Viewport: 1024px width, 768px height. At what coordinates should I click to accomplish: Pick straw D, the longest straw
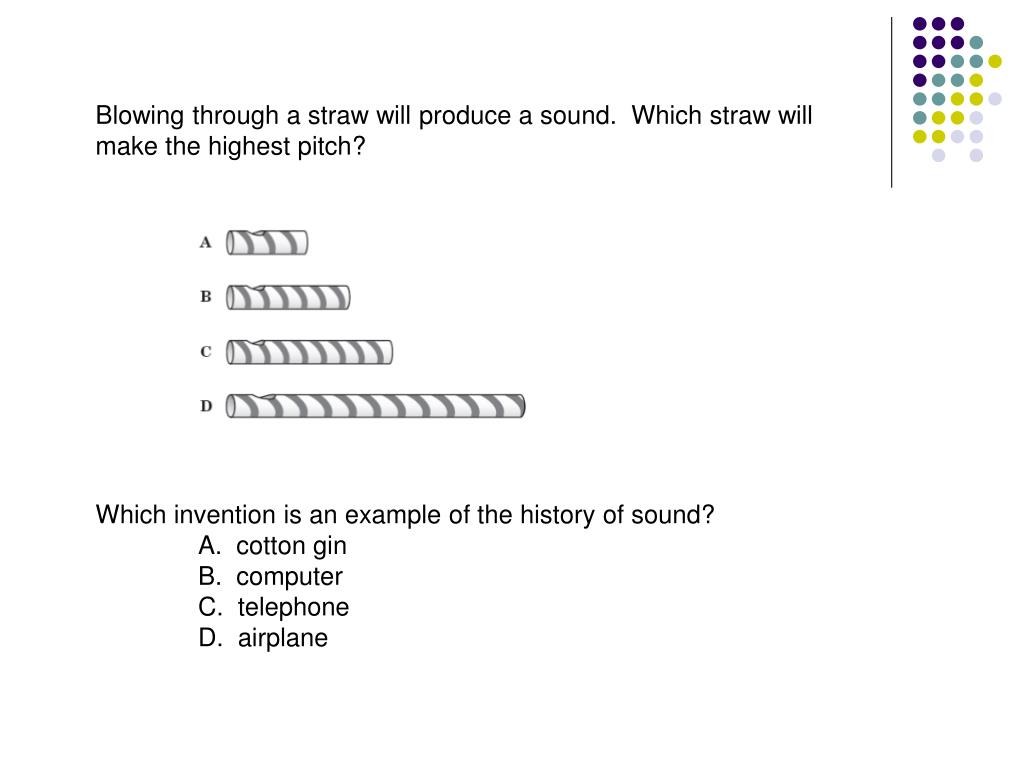[x=376, y=406]
